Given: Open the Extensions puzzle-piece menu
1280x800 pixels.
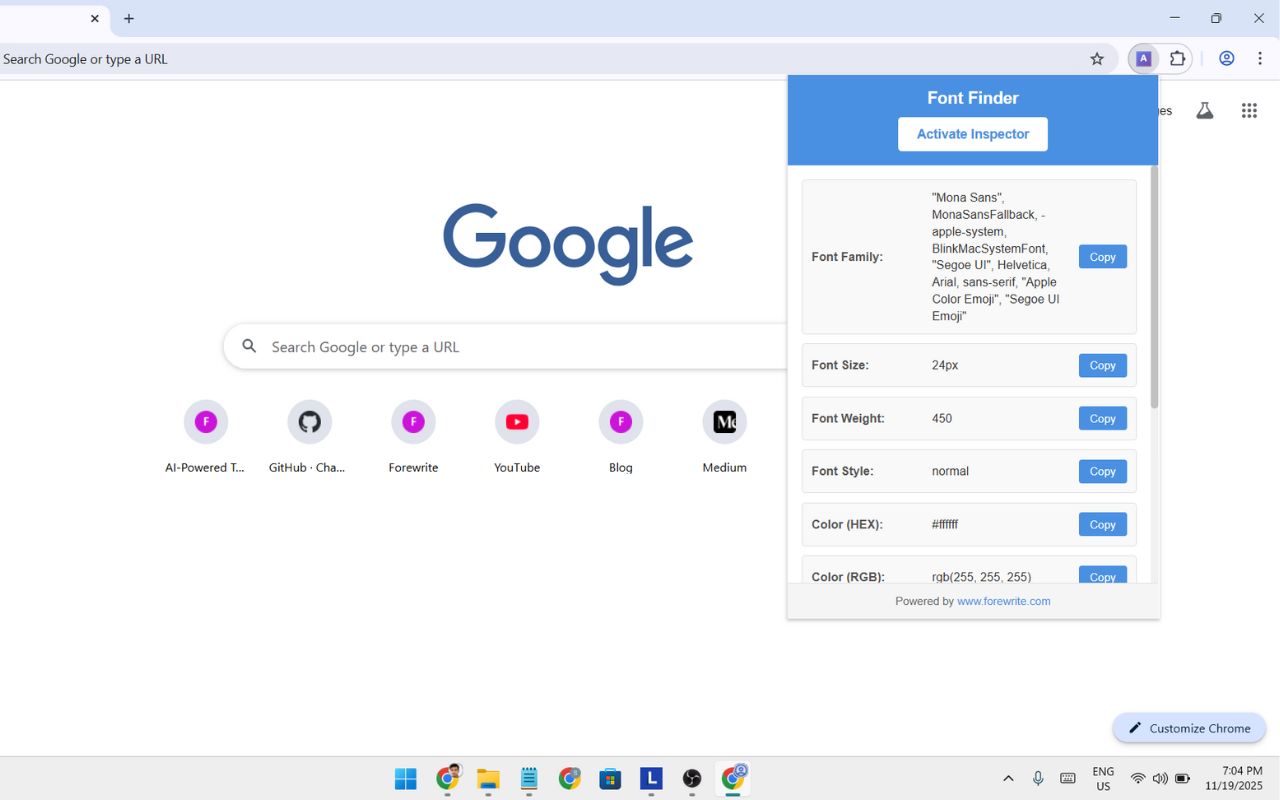Looking at the screenshot, I should [1177, 59].
